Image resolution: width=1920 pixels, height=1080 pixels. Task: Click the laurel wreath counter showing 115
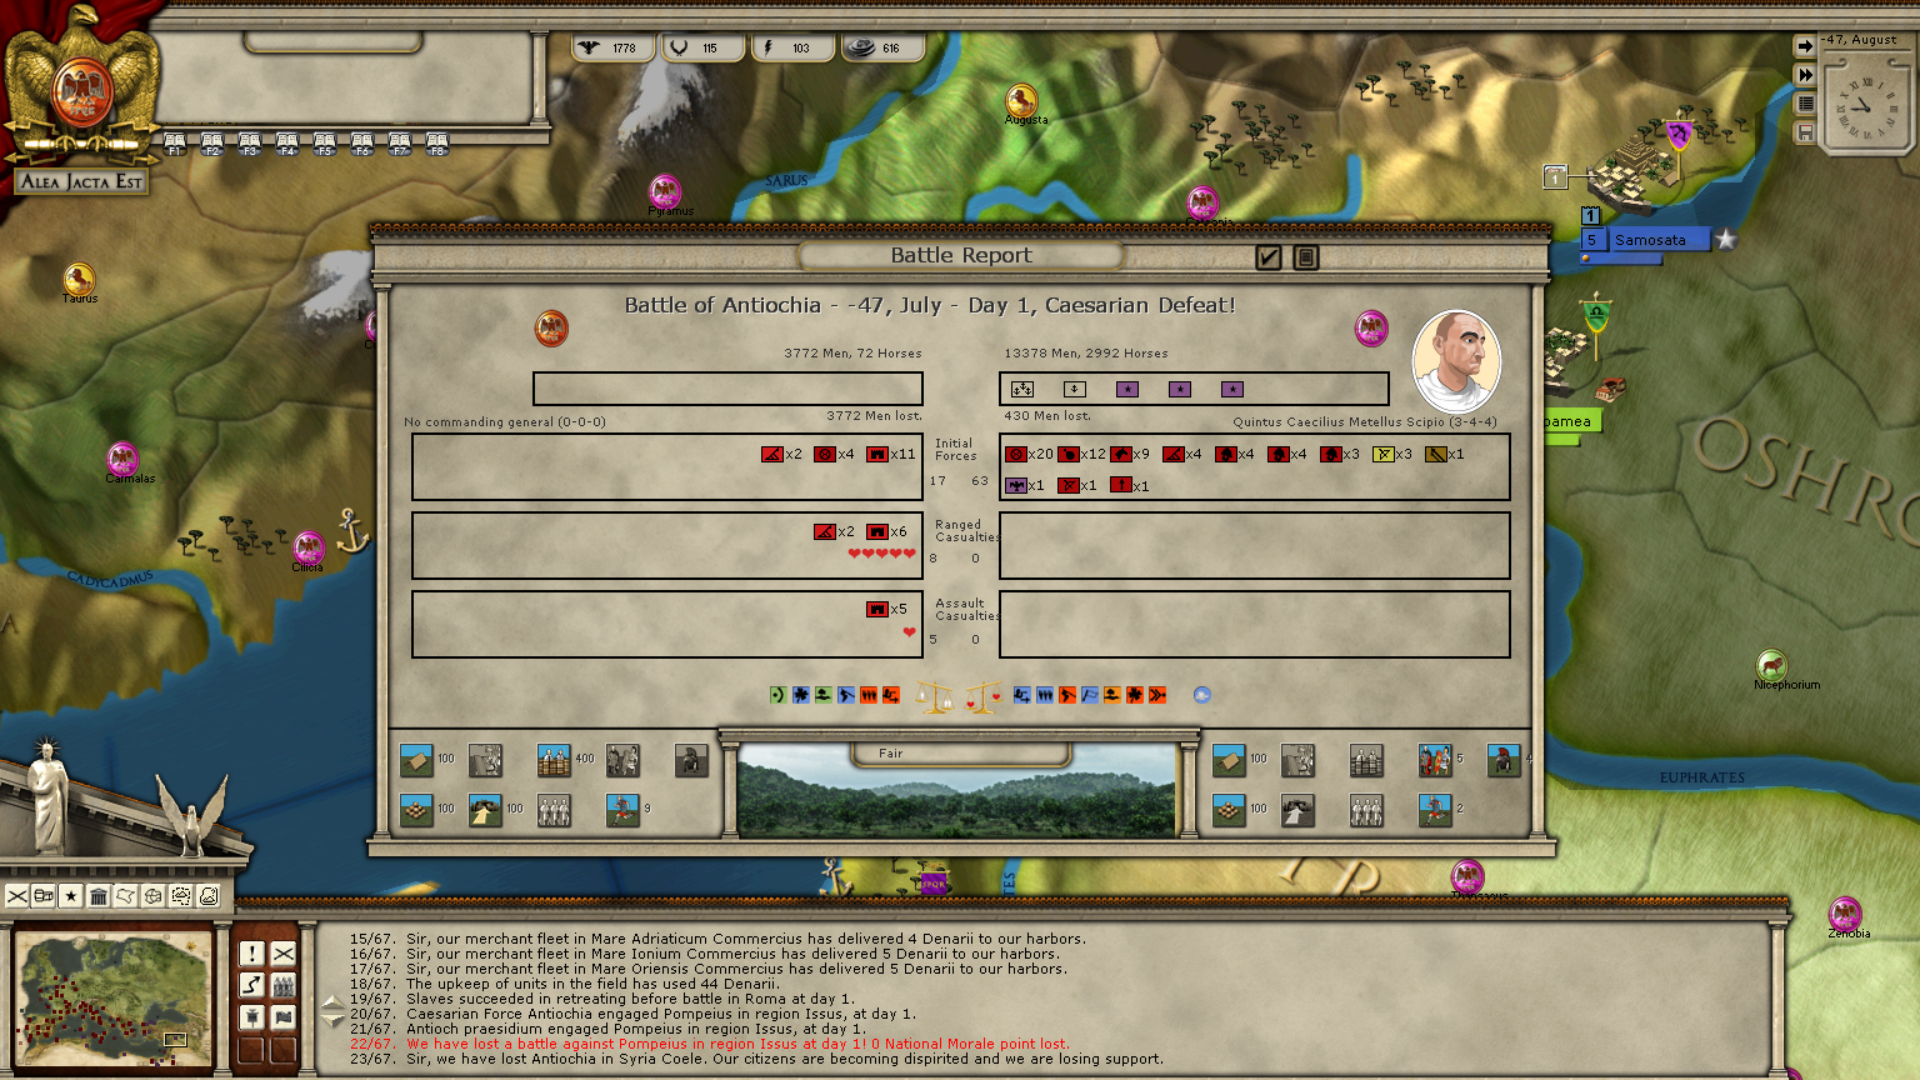tap(703, 48)
